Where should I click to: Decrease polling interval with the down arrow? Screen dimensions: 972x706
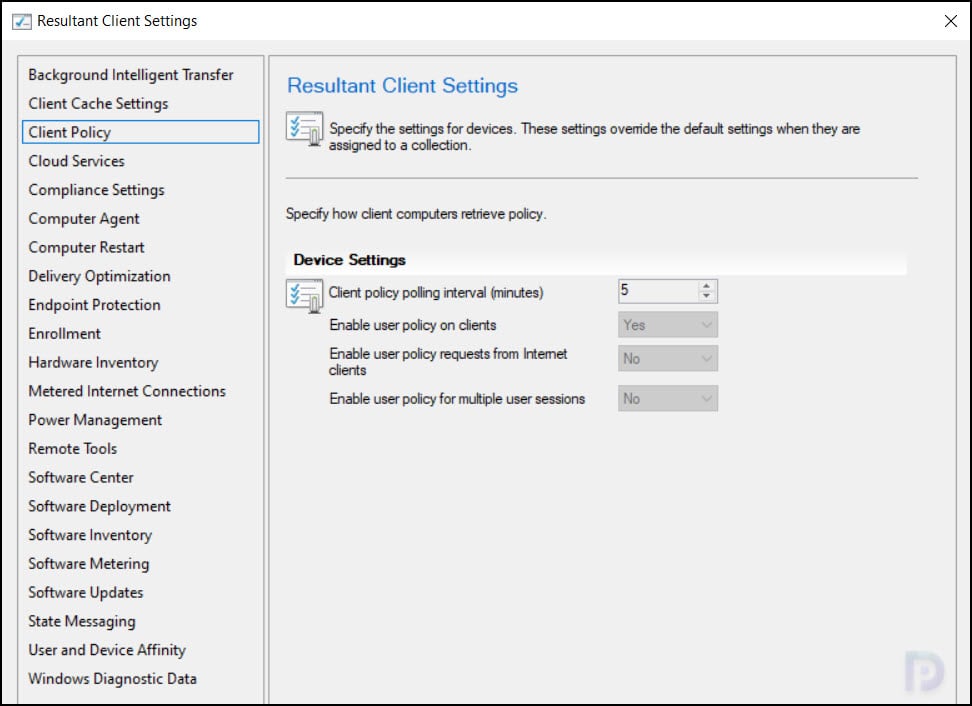[707, 296]
